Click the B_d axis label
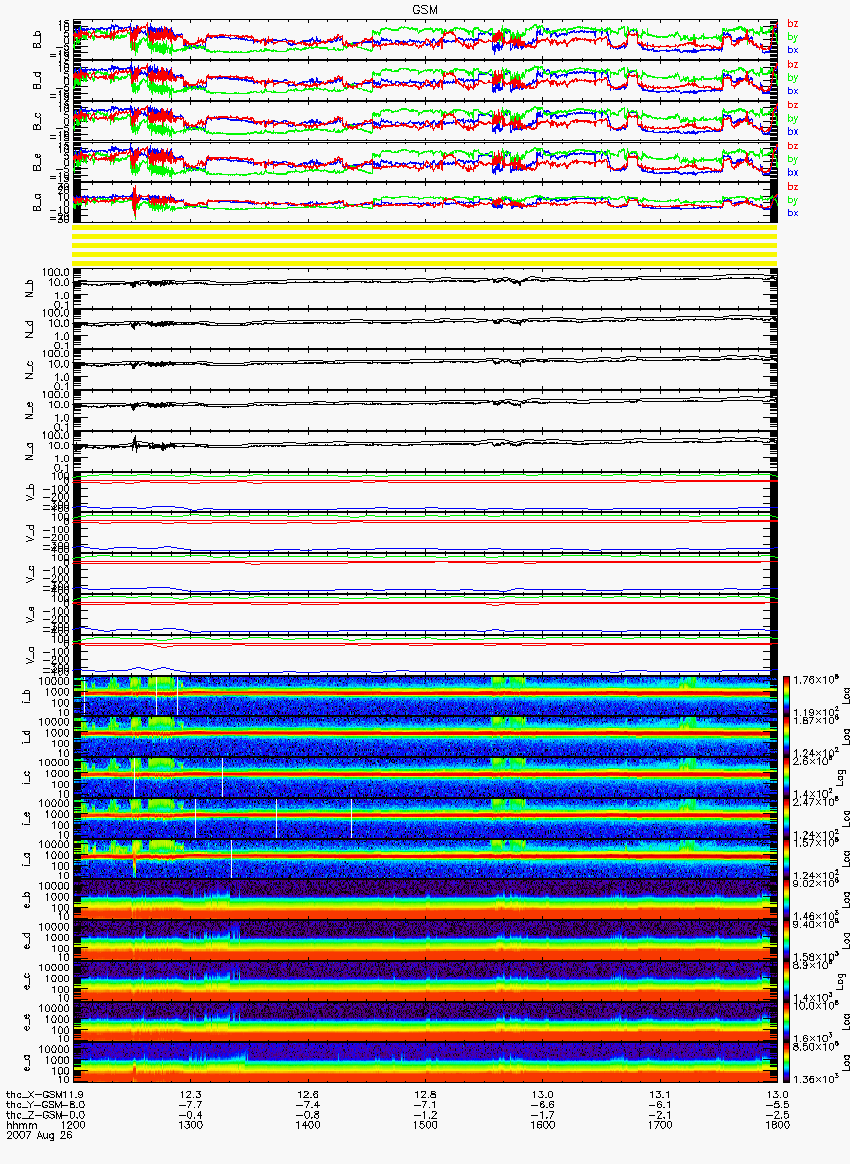This screenshot has height=1164, width=850. tap(37, 81)
